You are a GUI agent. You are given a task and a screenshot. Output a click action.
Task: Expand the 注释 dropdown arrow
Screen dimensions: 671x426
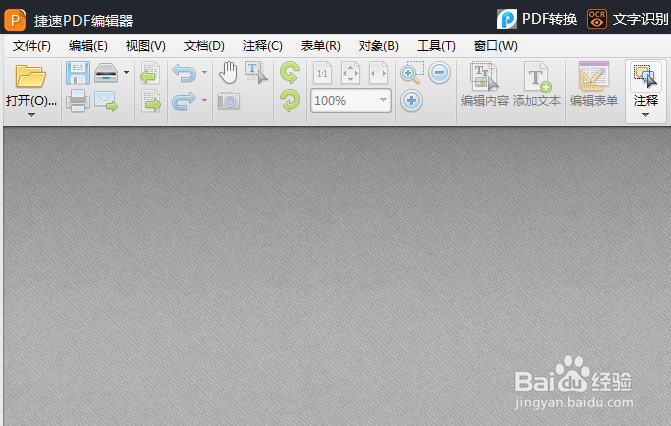coord(645,115)
